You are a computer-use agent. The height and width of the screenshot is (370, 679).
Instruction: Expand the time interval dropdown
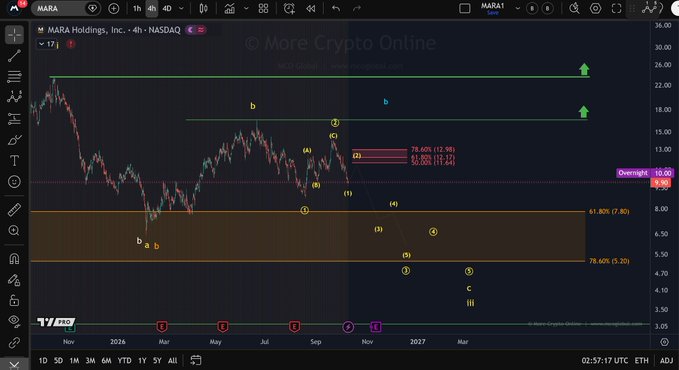(181, 8)
